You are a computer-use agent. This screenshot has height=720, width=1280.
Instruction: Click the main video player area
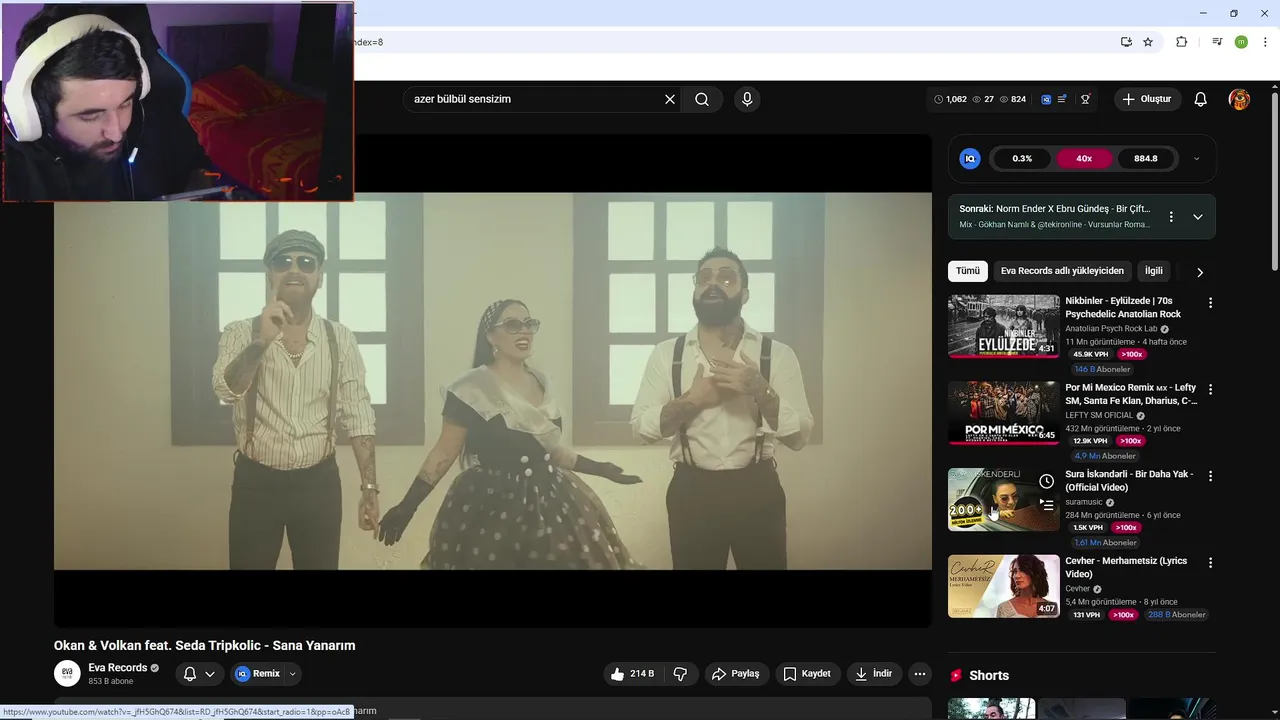493,381
